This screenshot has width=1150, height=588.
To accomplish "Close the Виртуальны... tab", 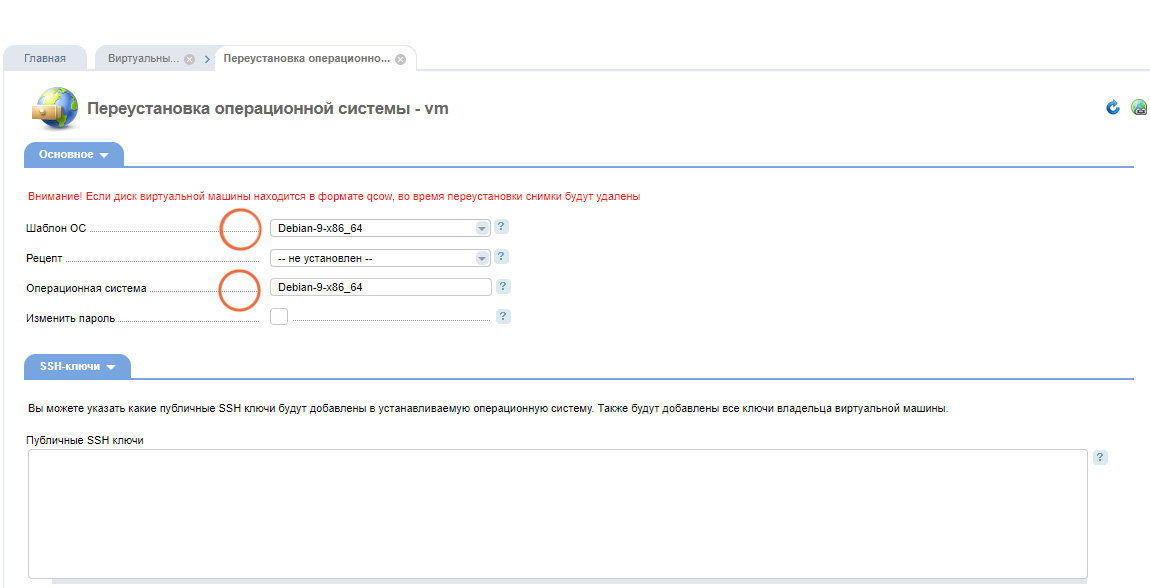I will (x=189, y=59).
